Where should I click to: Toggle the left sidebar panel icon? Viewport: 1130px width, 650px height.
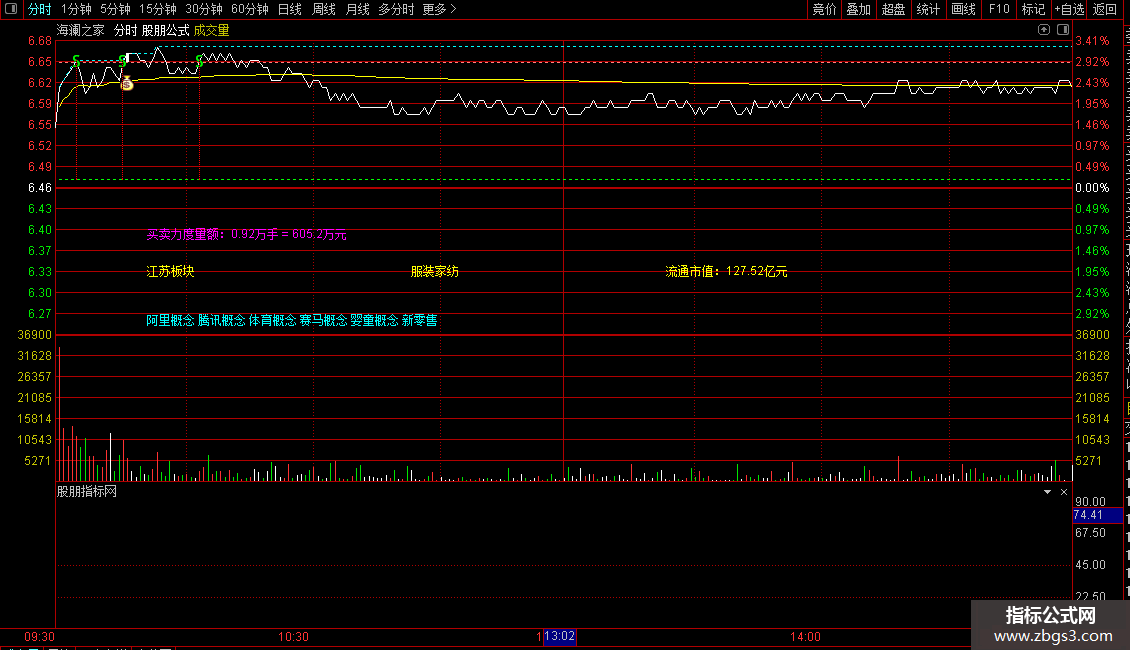point(11,9)
